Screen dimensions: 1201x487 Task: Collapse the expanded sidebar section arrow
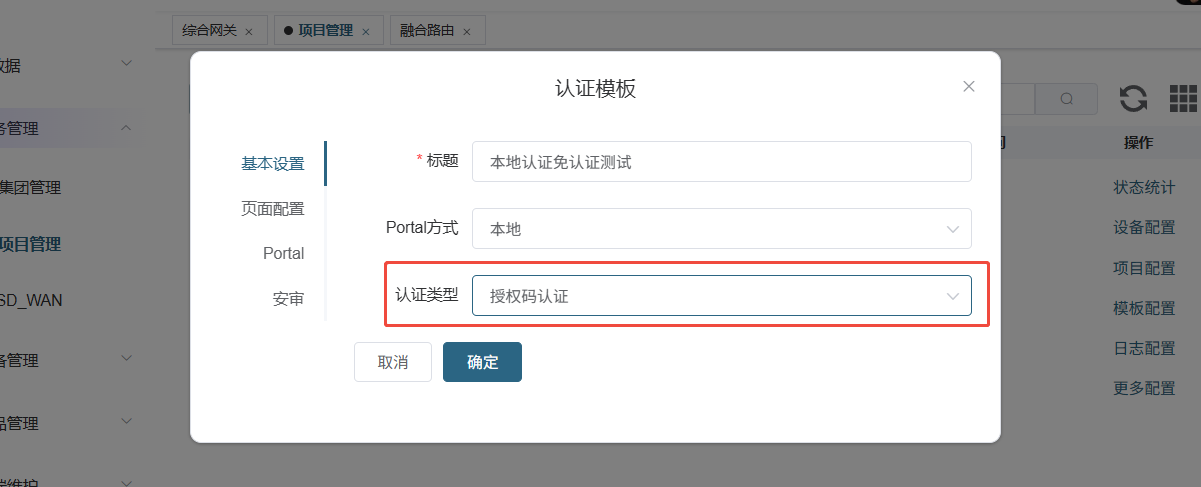click(126, 128)
